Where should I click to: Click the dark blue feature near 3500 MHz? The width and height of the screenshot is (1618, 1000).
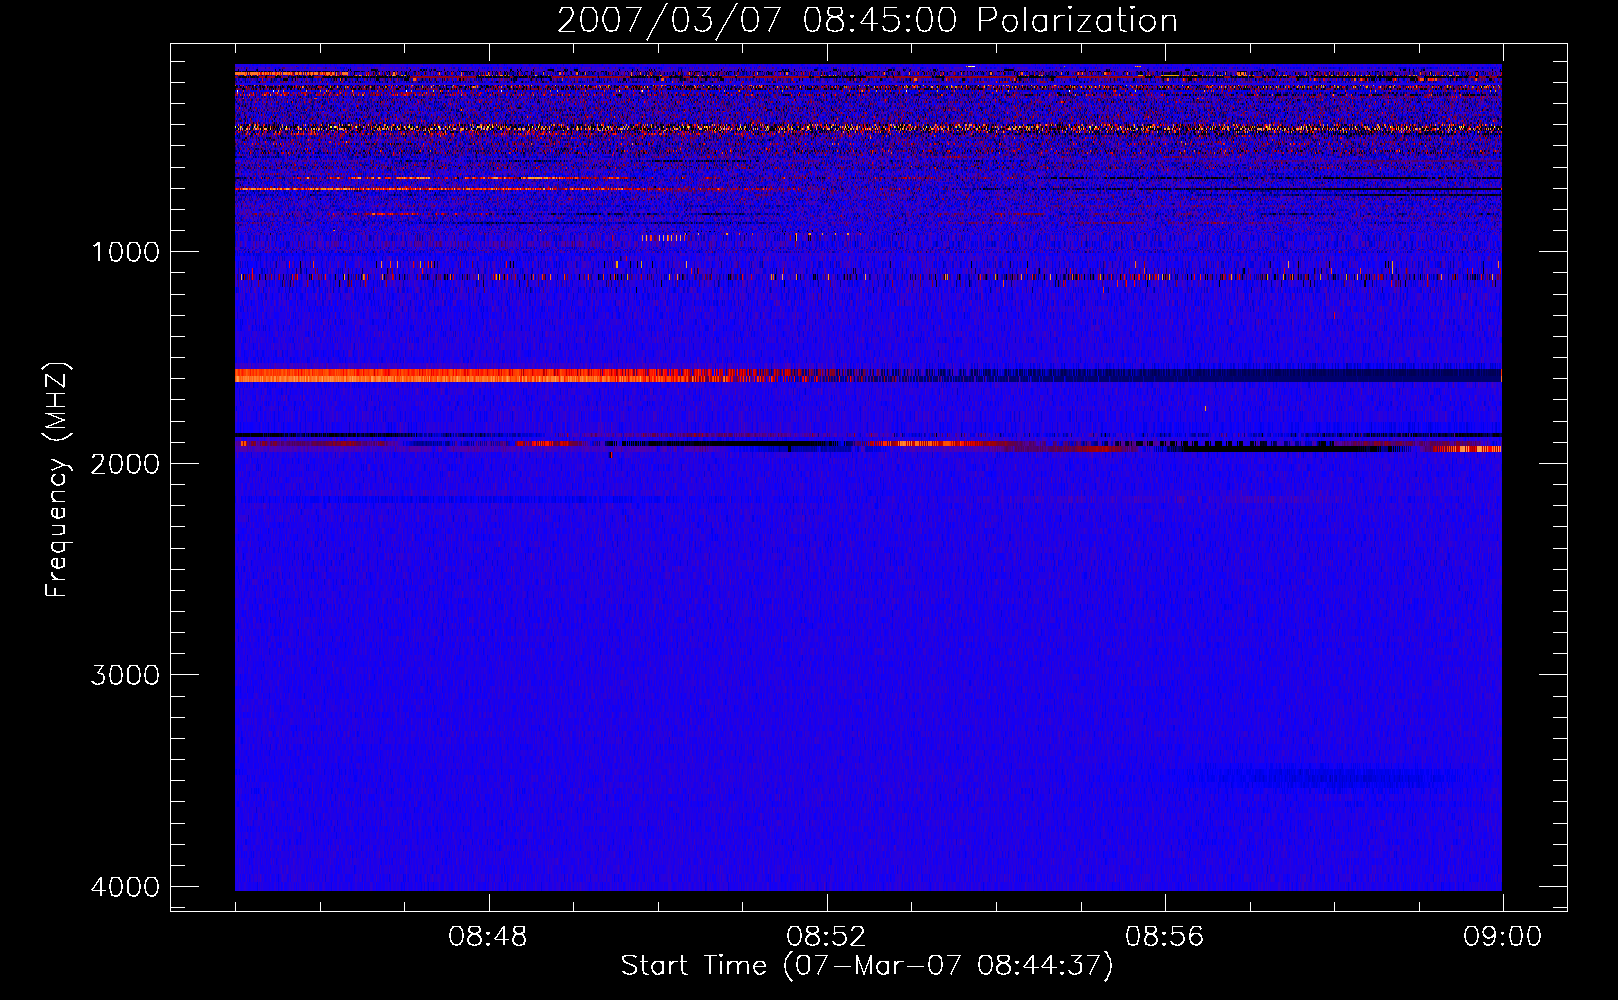1330,777
